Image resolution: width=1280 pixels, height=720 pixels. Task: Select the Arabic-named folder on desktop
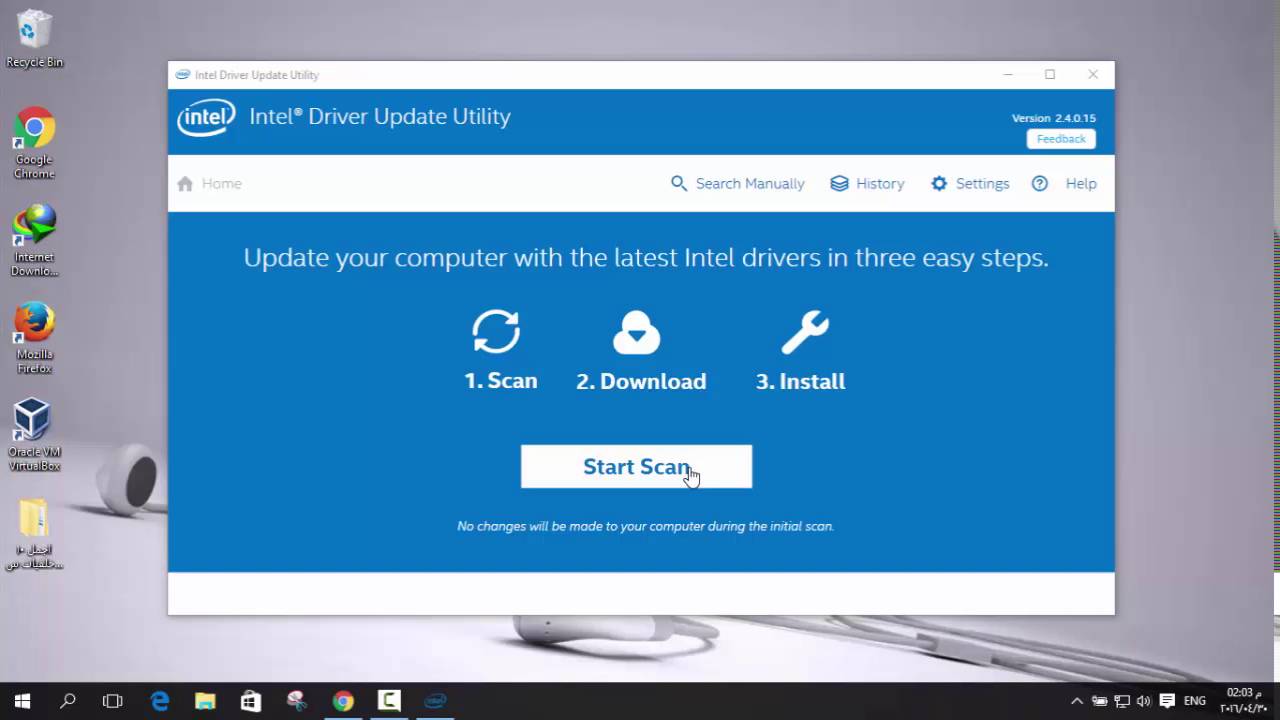[x=34, y=534]
